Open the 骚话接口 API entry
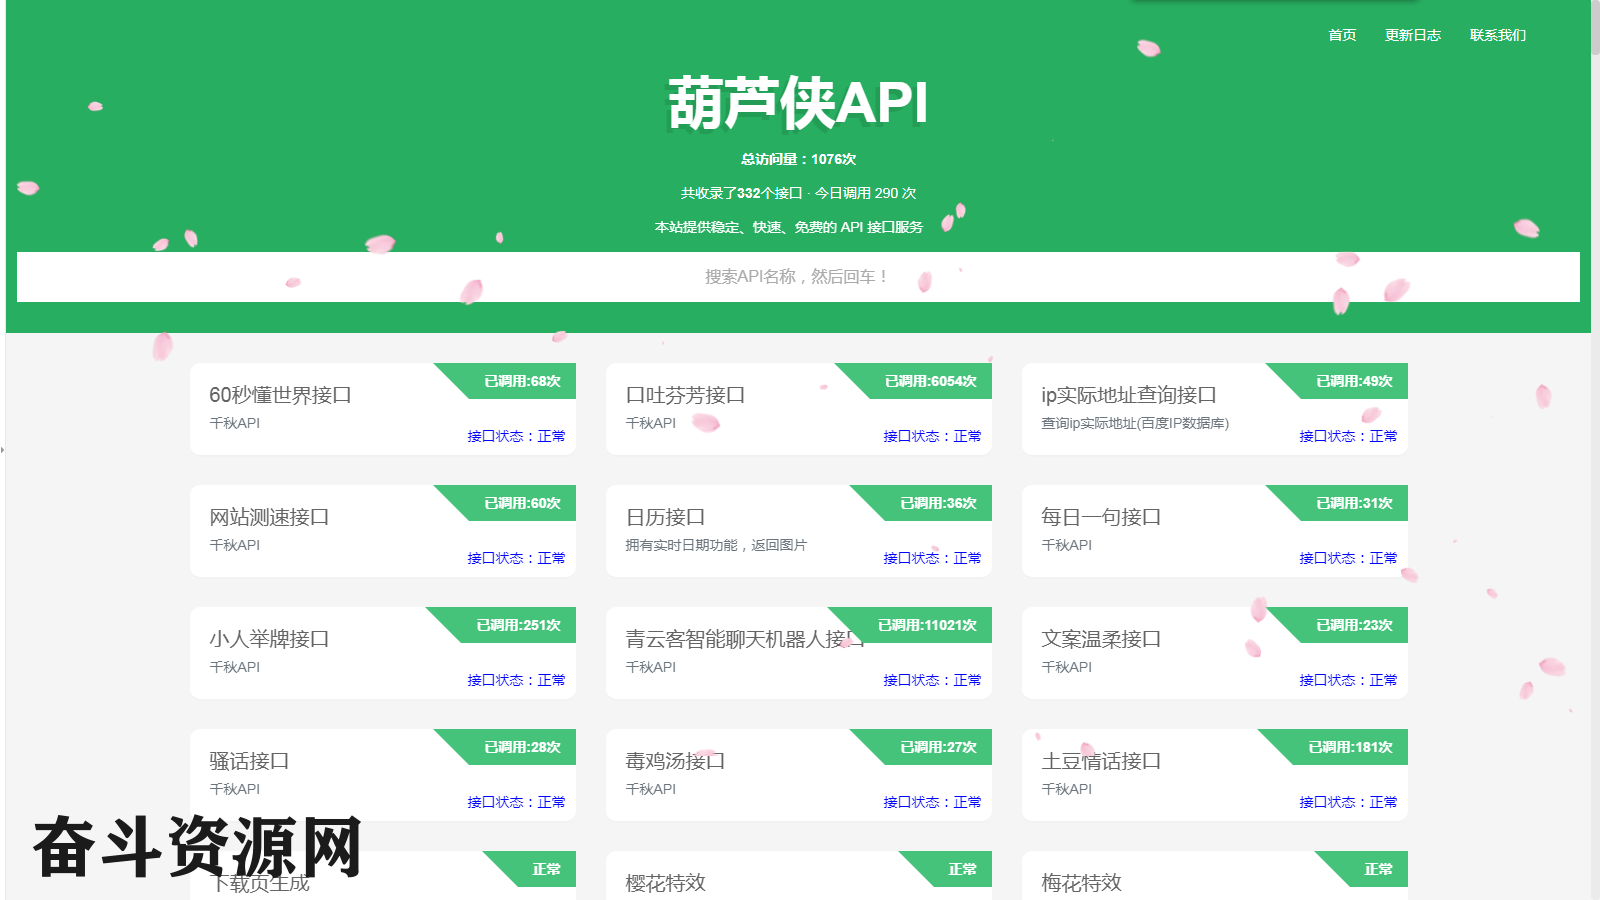1600x900 pixels. pos(249,762)
